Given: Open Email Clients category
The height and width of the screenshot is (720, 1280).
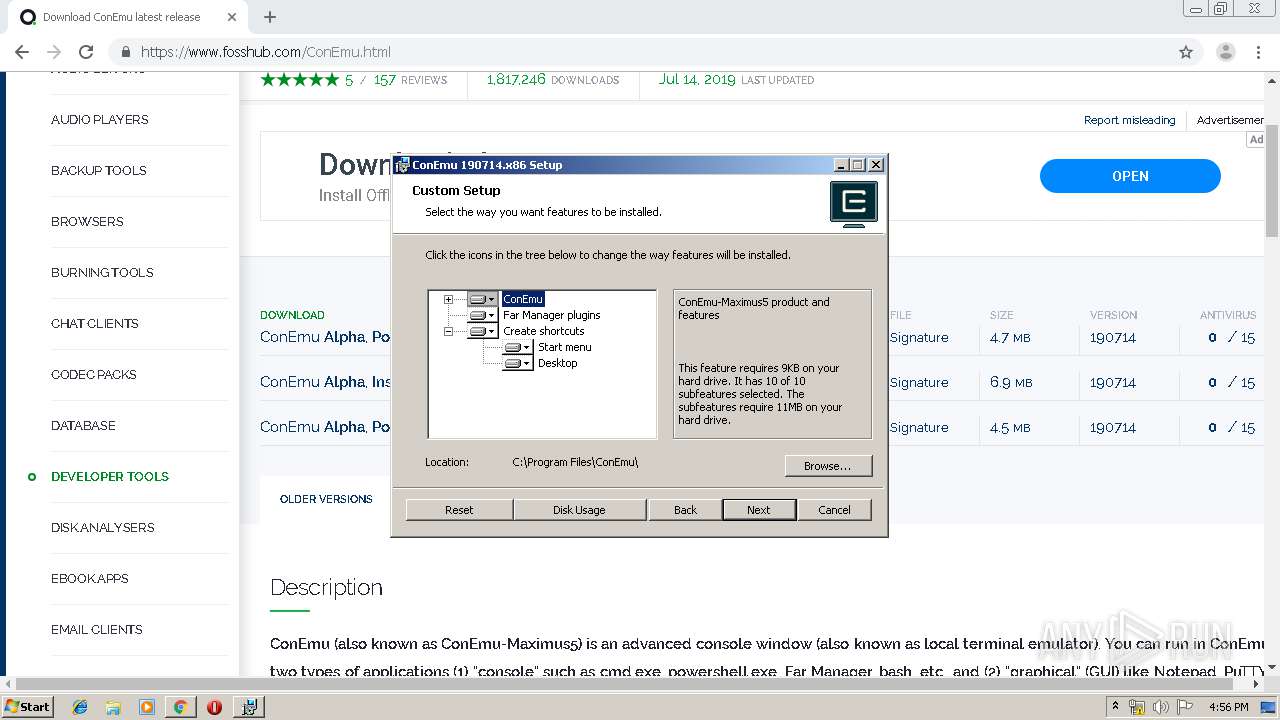Looking at the screenshot, I should point(97,629).
